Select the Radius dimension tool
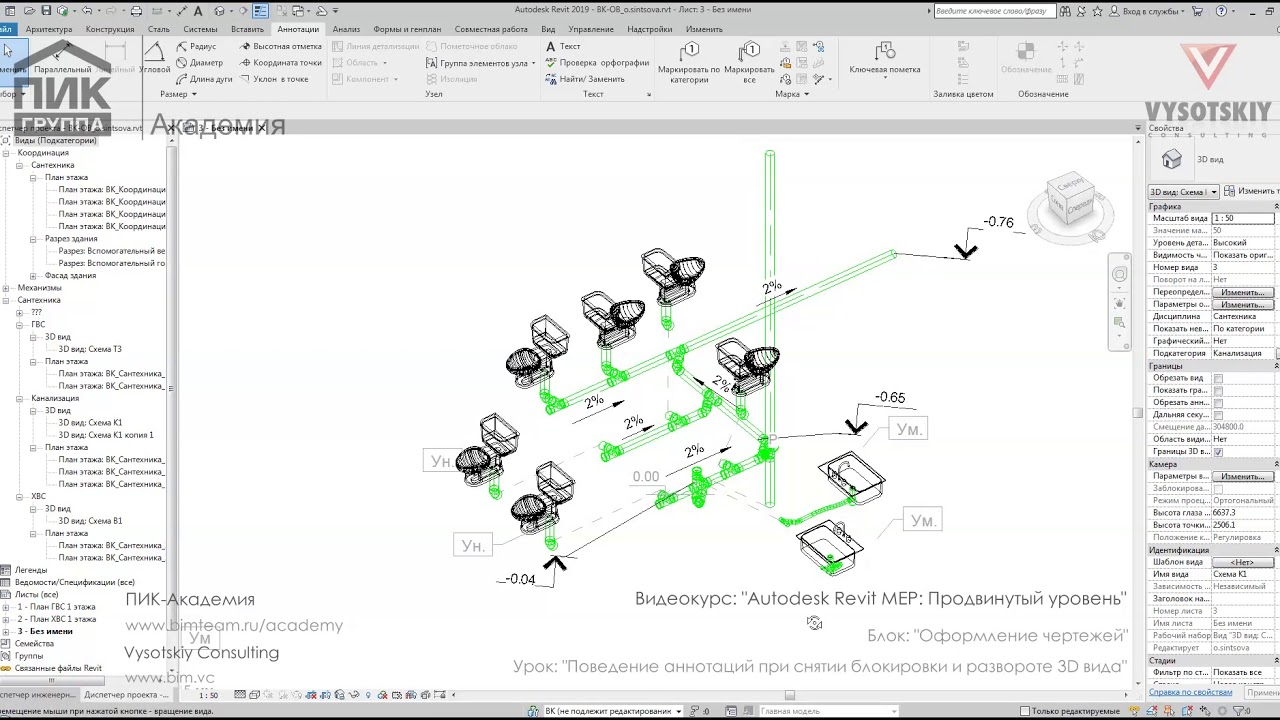Viewport: 1280px width, 720px height. click(x=196, y=46)
